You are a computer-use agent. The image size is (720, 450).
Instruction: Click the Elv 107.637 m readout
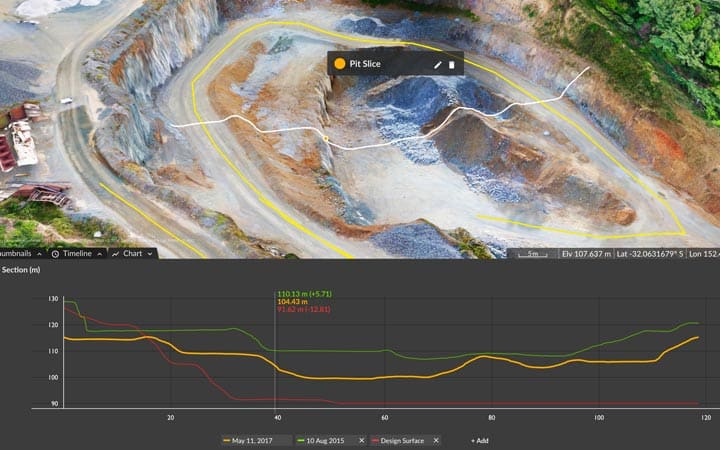586,254
